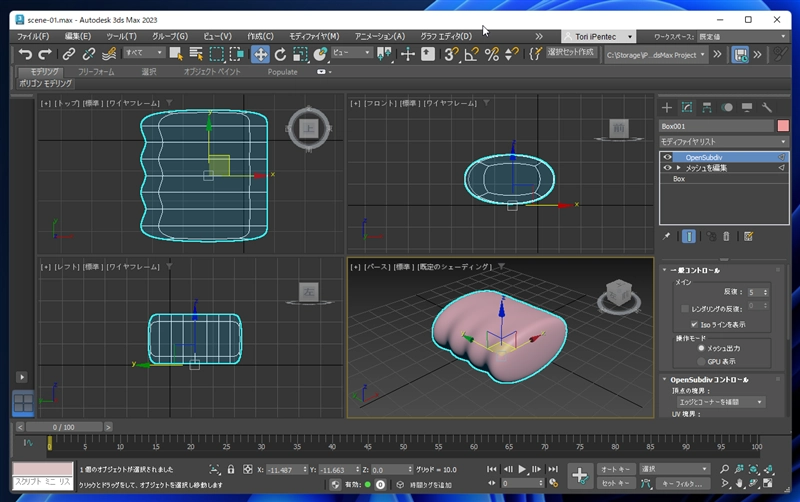Open the モディファイヤリスト dropdown
The height and width of the screenshot is (502, 800).
(x=723, y=141)
